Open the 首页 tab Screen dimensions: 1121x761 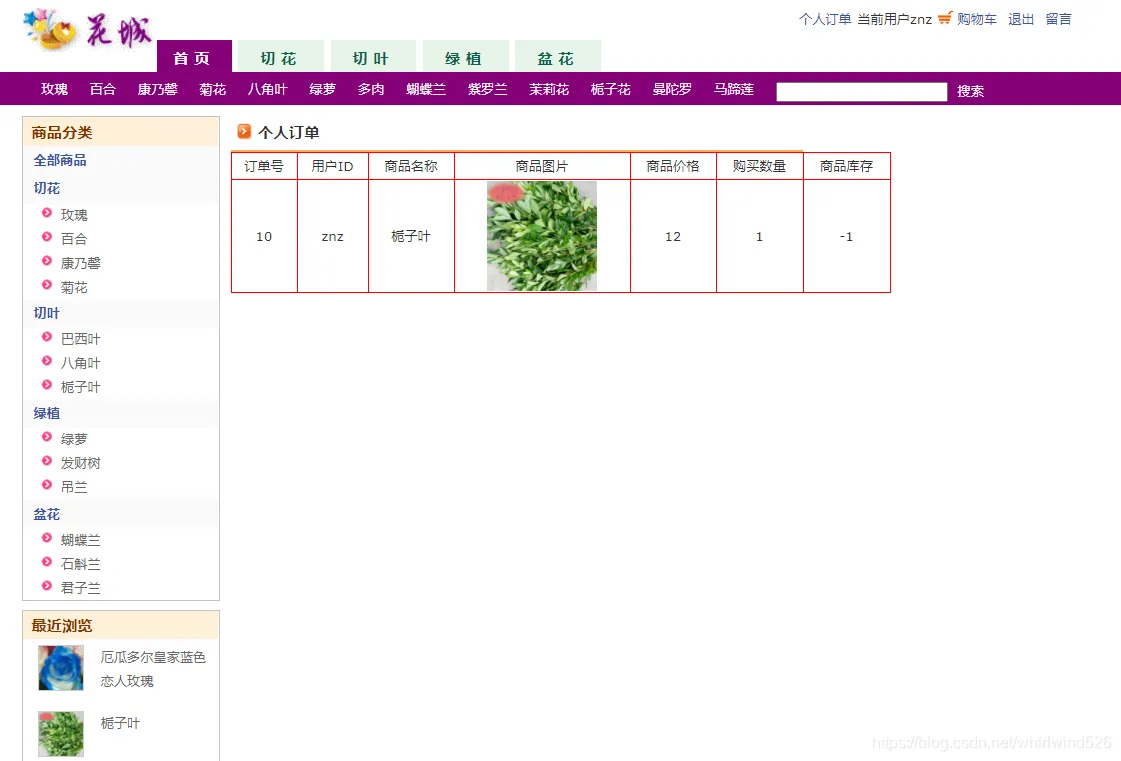[194, 57]
